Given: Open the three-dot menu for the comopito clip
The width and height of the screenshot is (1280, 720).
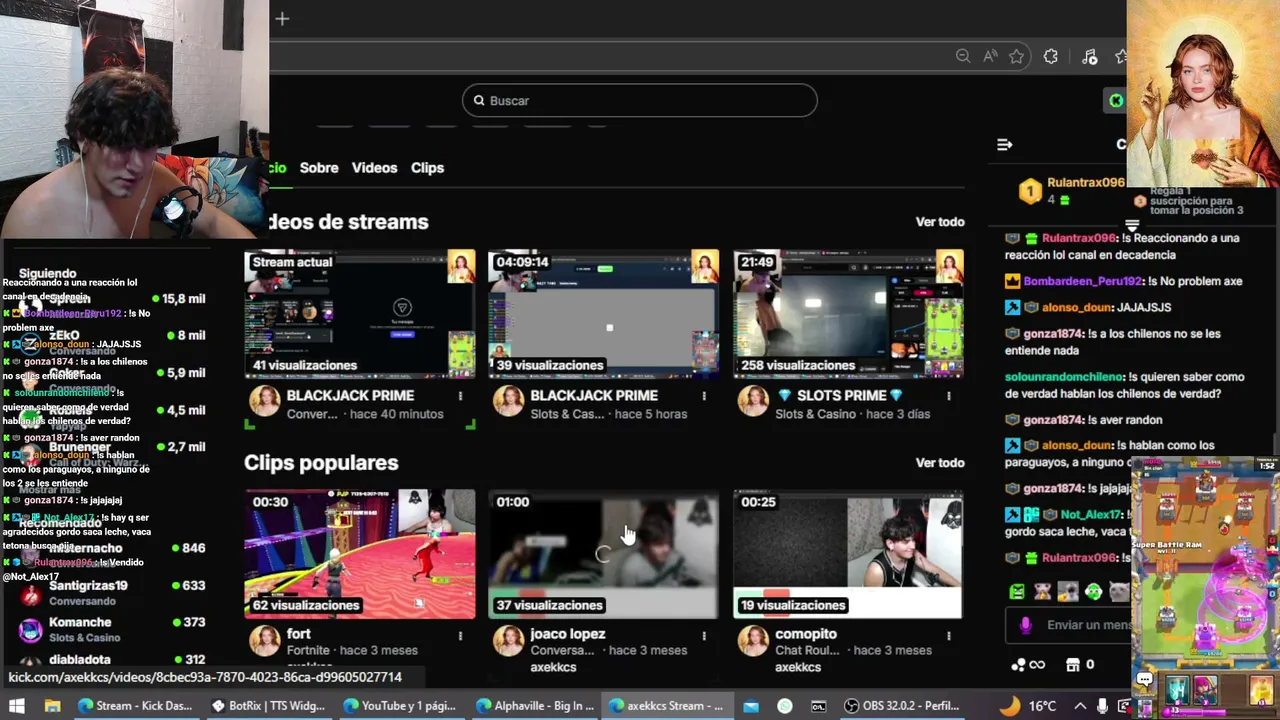Looking at the screenshot, I should tap(949, 635).
